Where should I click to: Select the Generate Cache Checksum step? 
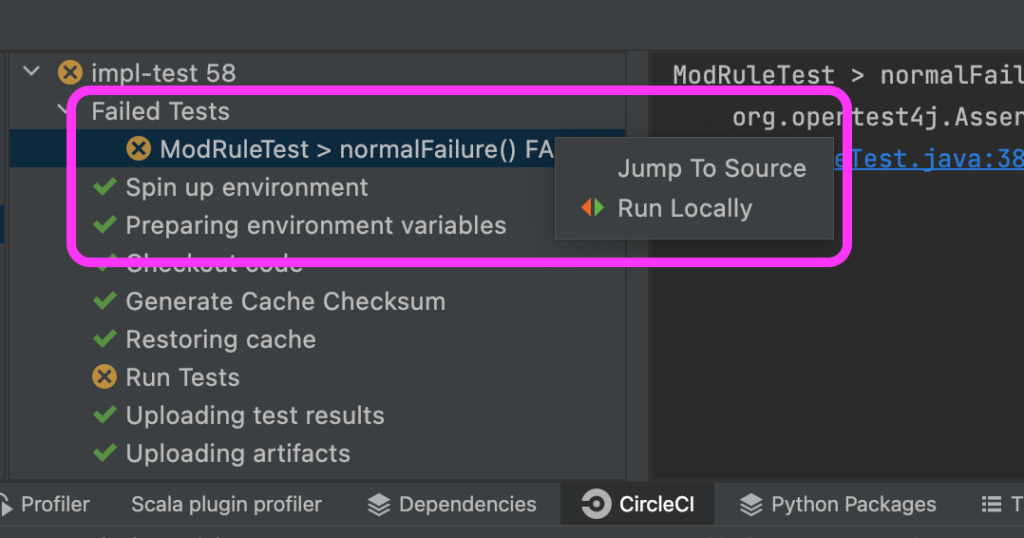coord(285,302)
